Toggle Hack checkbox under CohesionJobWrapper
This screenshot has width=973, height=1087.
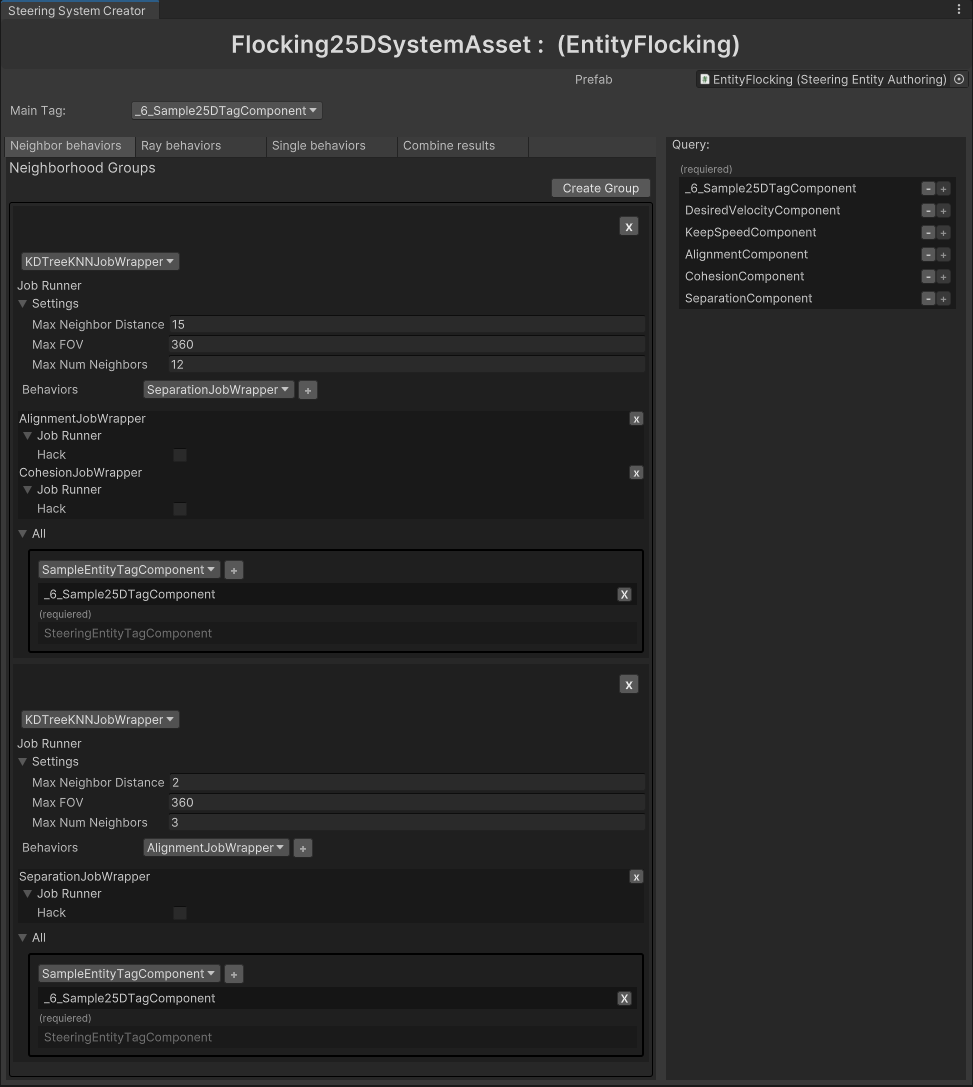180,509
